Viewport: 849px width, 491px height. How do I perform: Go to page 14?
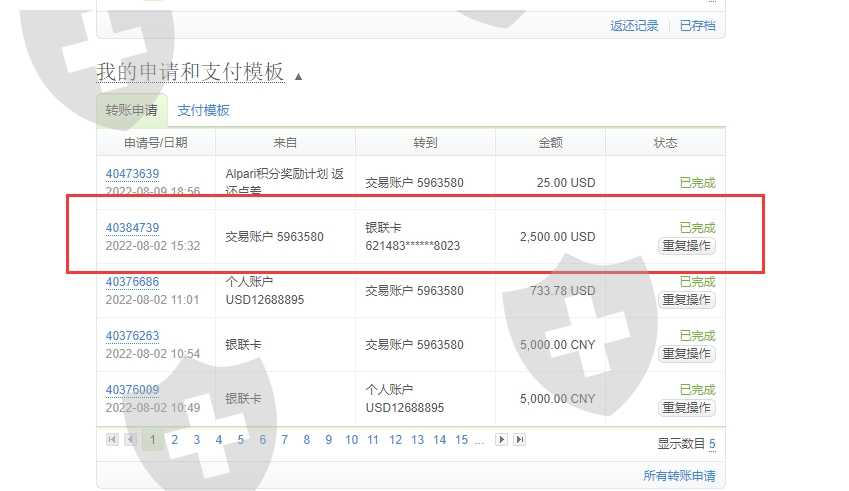440,440
